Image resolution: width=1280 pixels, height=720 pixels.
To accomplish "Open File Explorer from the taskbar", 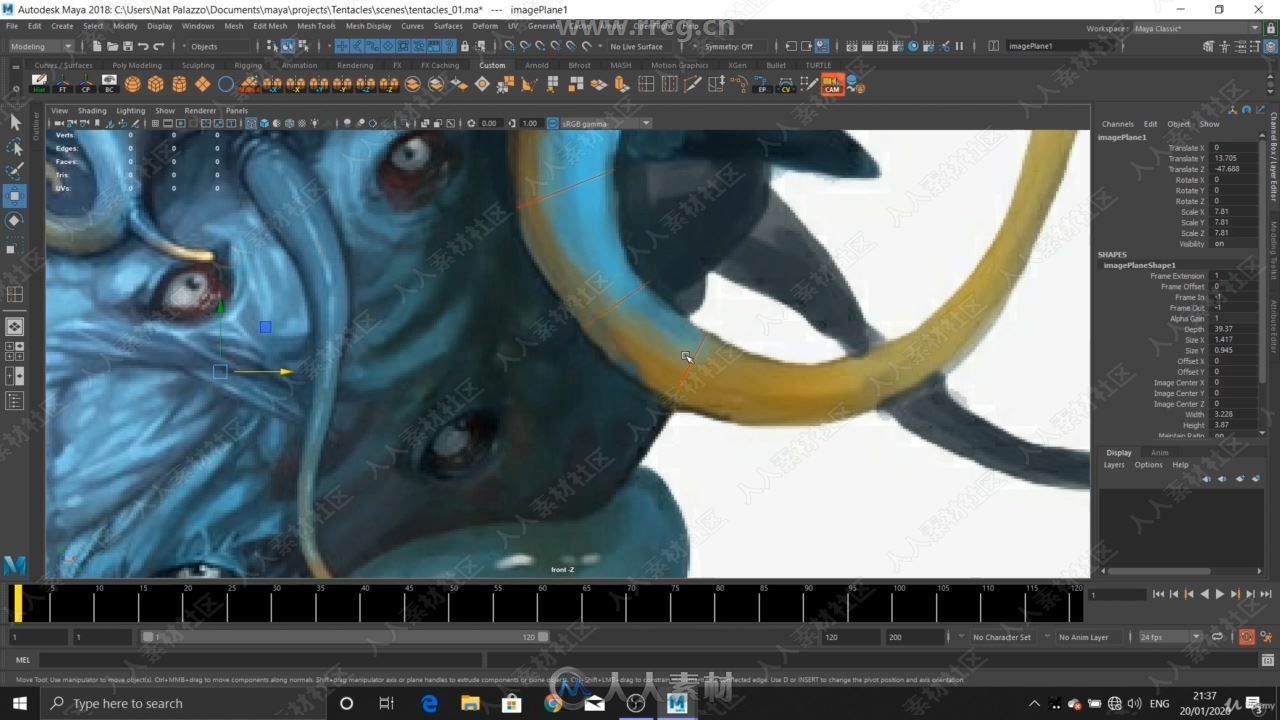I will pos(470,703).
